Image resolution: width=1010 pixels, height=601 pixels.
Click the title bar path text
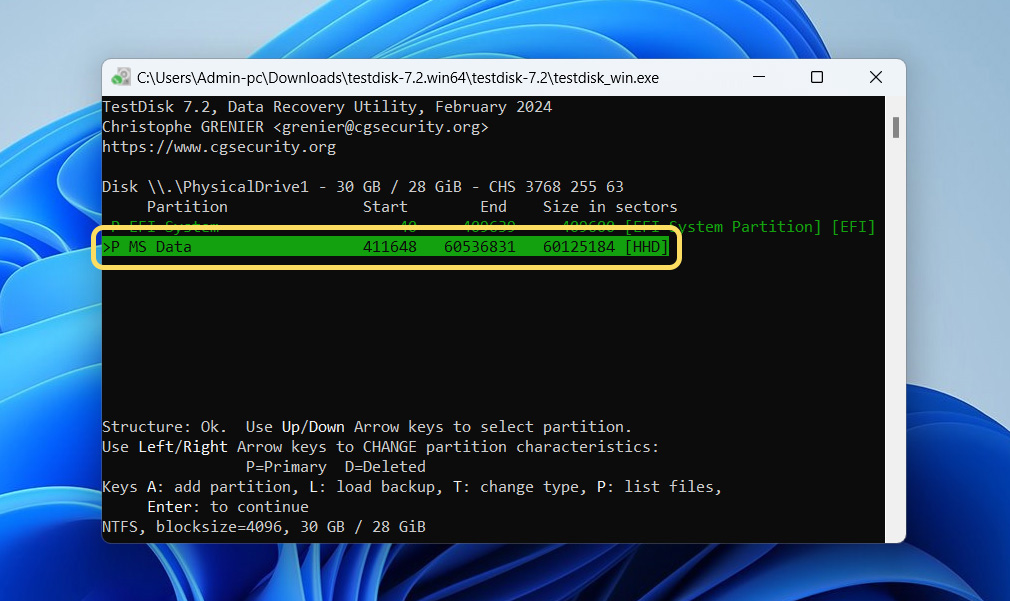[397, 78]
